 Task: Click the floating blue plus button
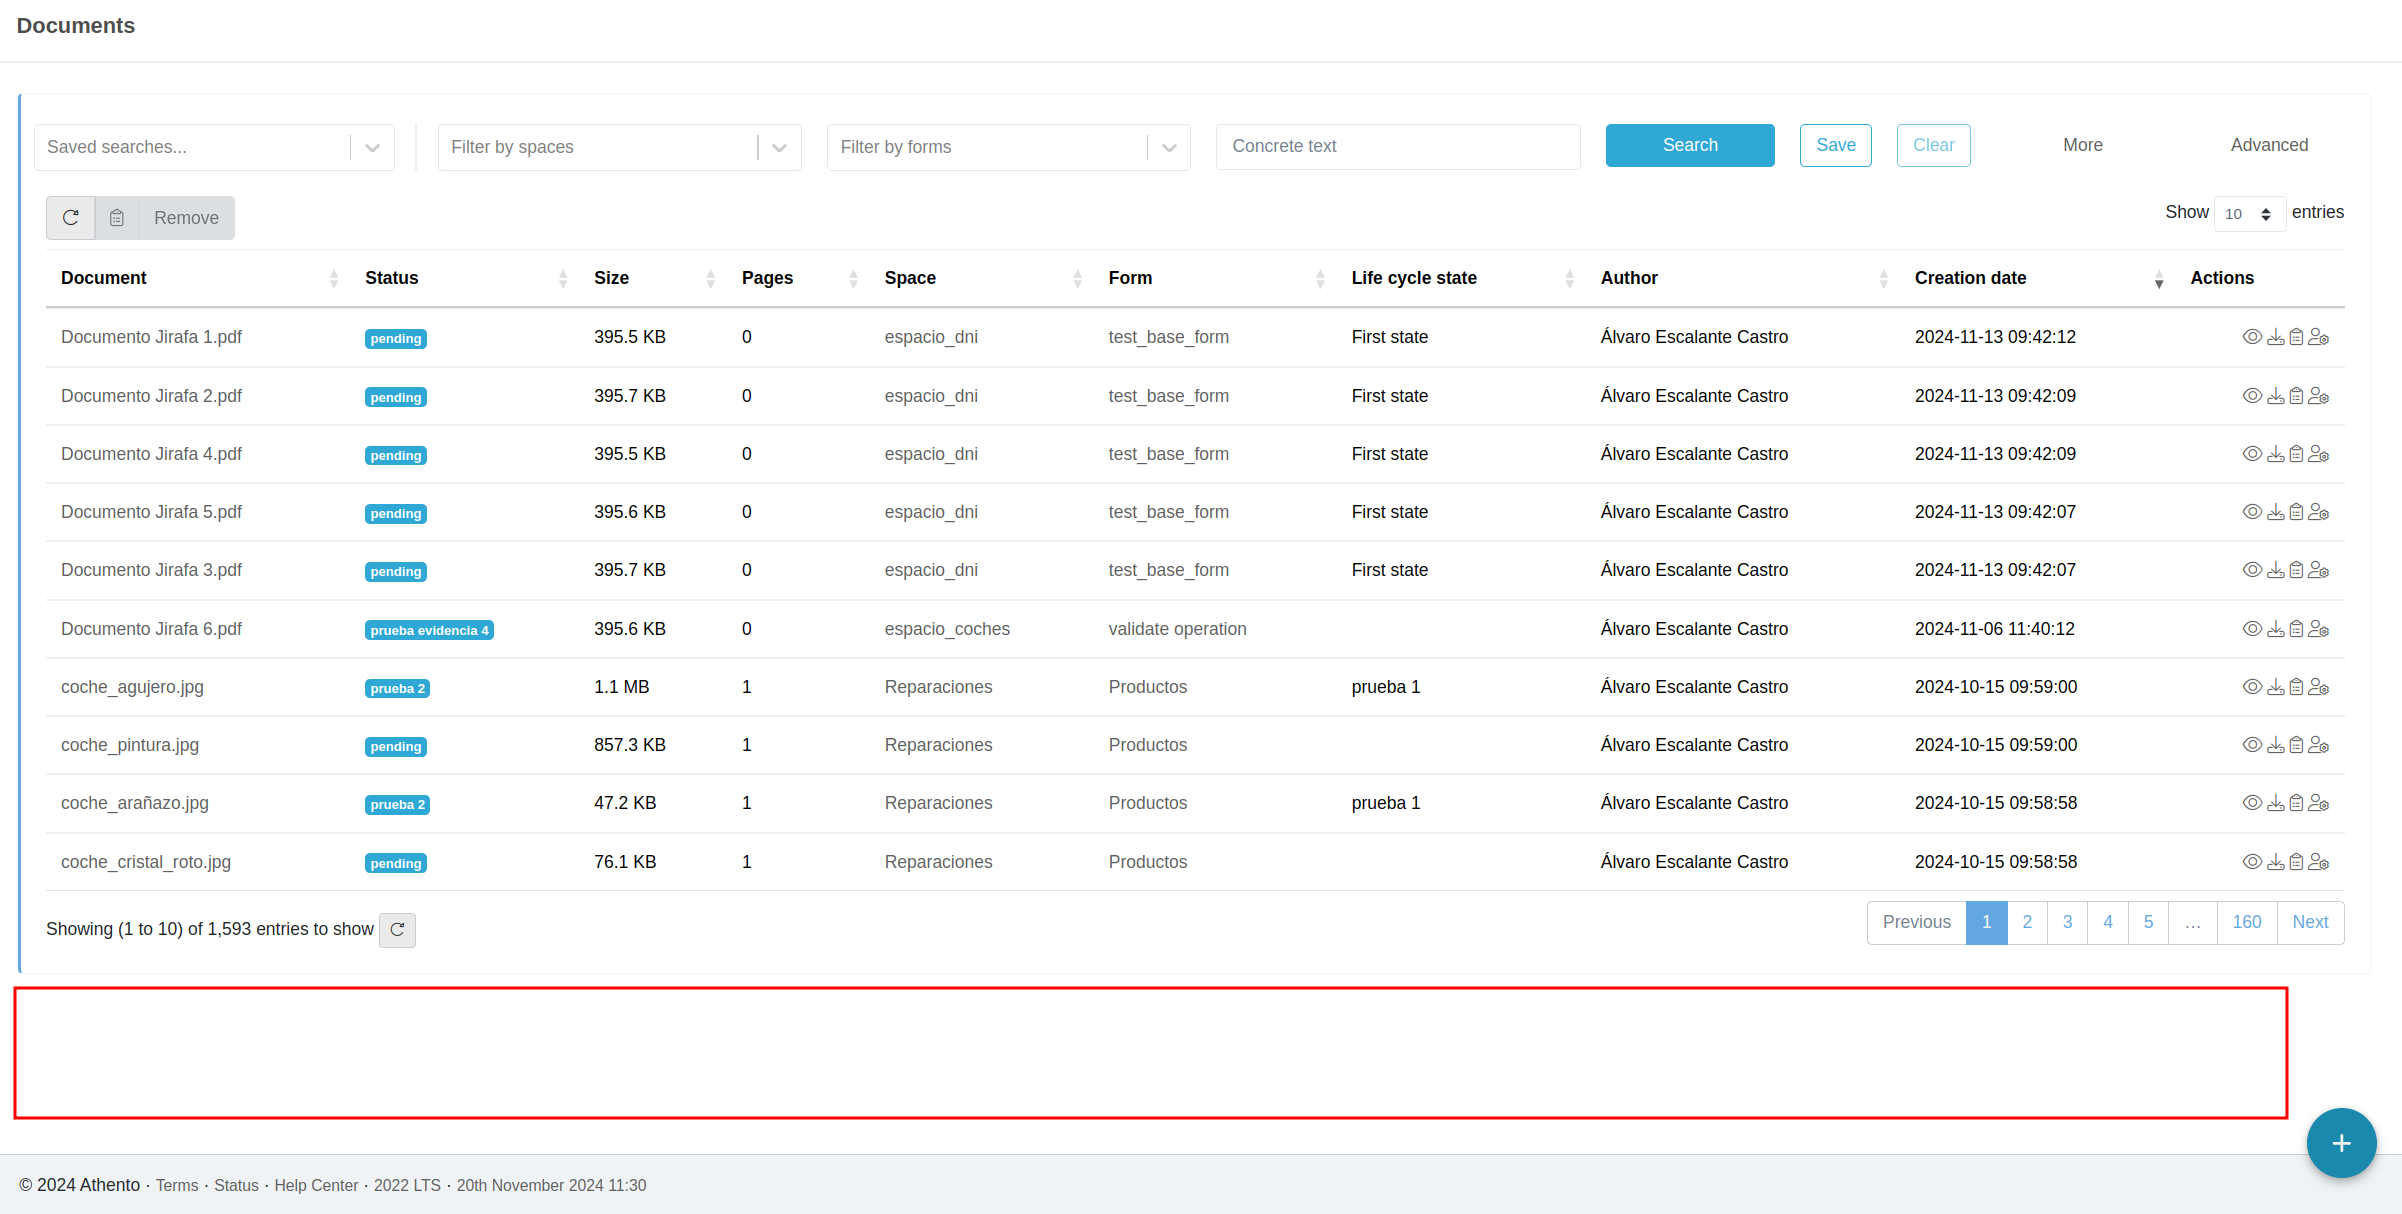point(2340,1143)
